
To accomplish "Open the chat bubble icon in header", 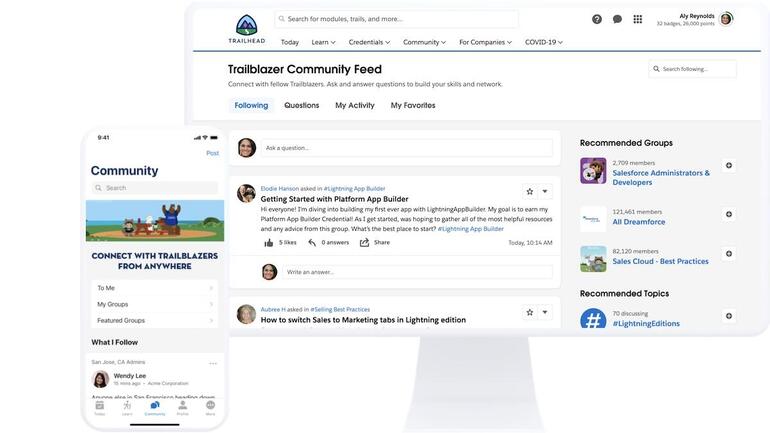I will click(617, 19).
